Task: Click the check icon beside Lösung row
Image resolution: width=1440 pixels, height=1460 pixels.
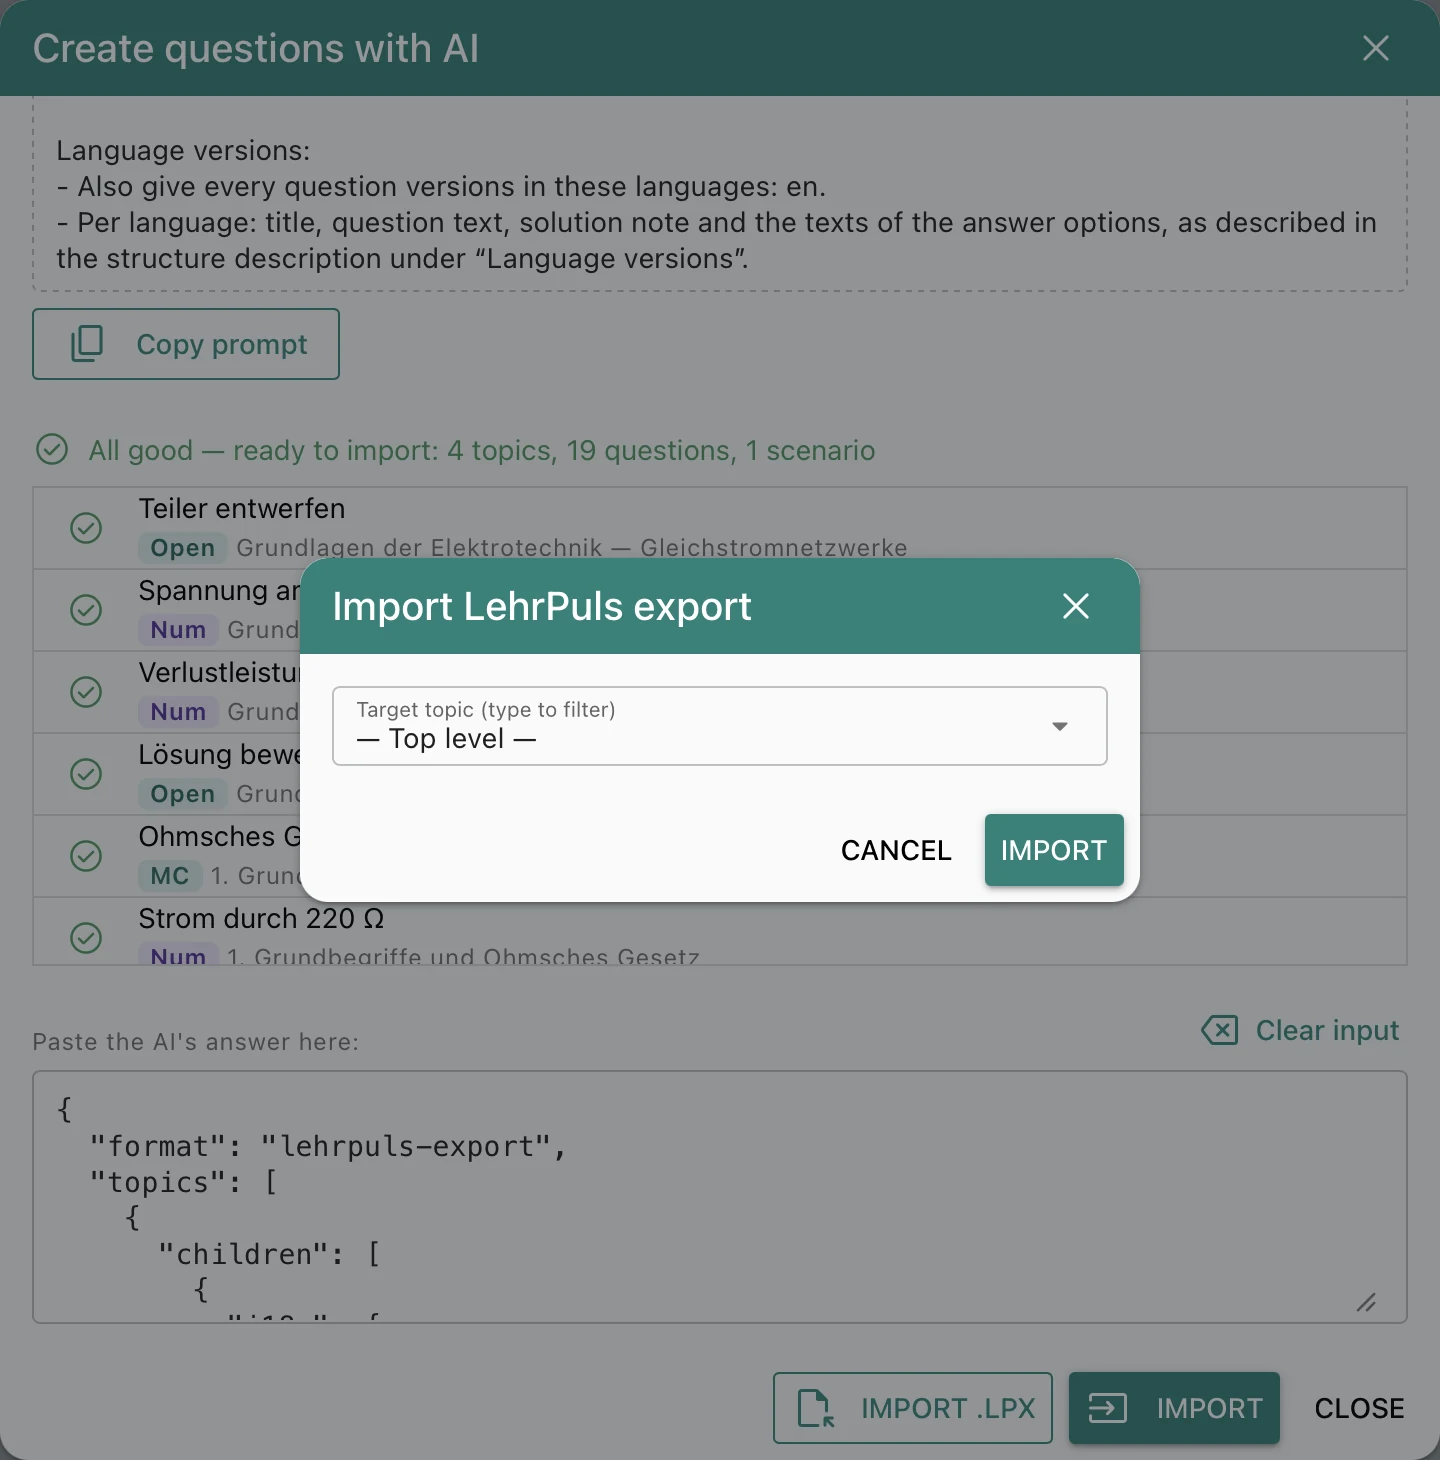Action: (86, 774)
